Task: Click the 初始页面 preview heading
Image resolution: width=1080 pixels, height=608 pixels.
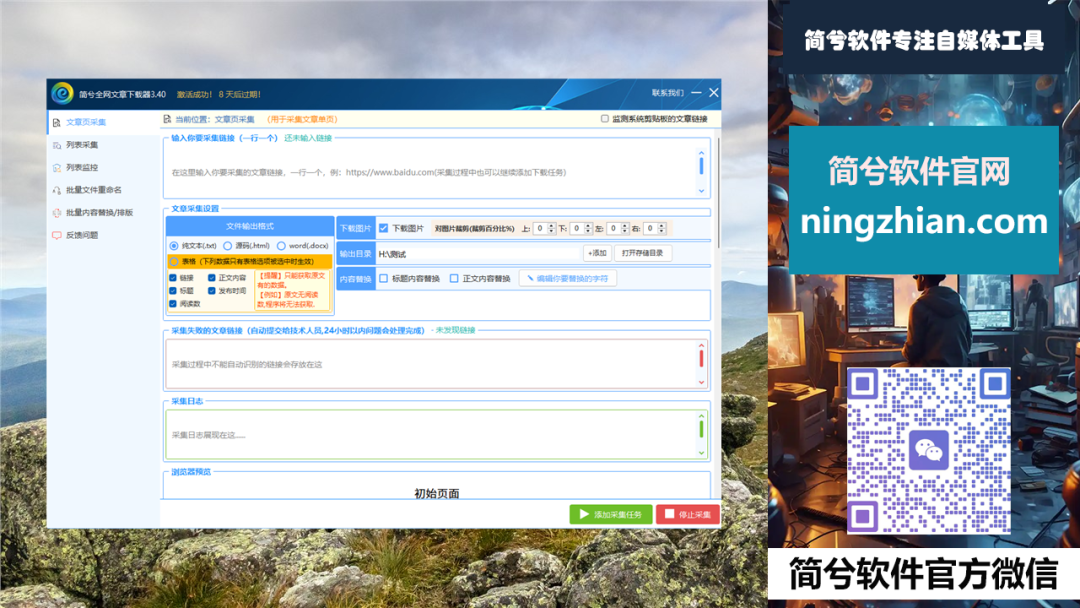Action: pyautogui.click(x=437, y=493)
